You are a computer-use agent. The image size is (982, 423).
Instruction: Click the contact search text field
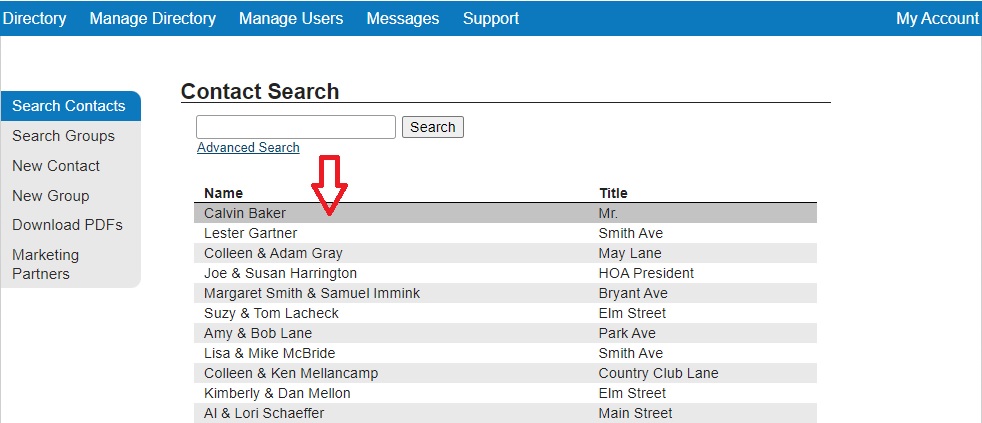tap(295, 127)
